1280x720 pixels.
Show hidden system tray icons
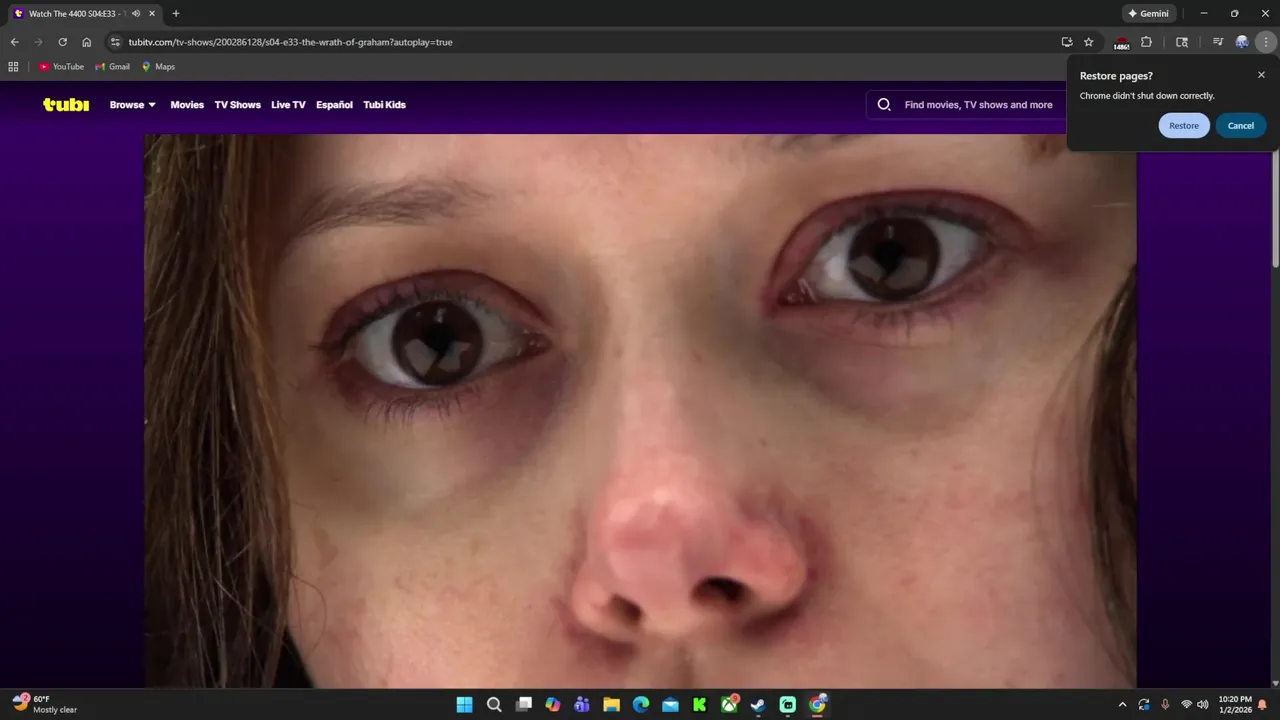[x=1122, y=705]
